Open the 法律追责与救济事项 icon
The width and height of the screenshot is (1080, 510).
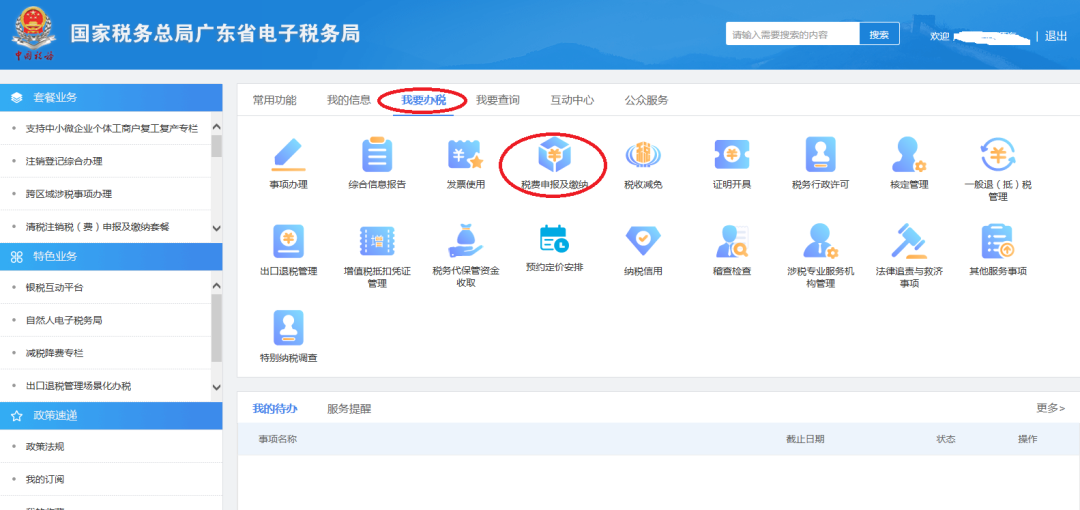908,242
